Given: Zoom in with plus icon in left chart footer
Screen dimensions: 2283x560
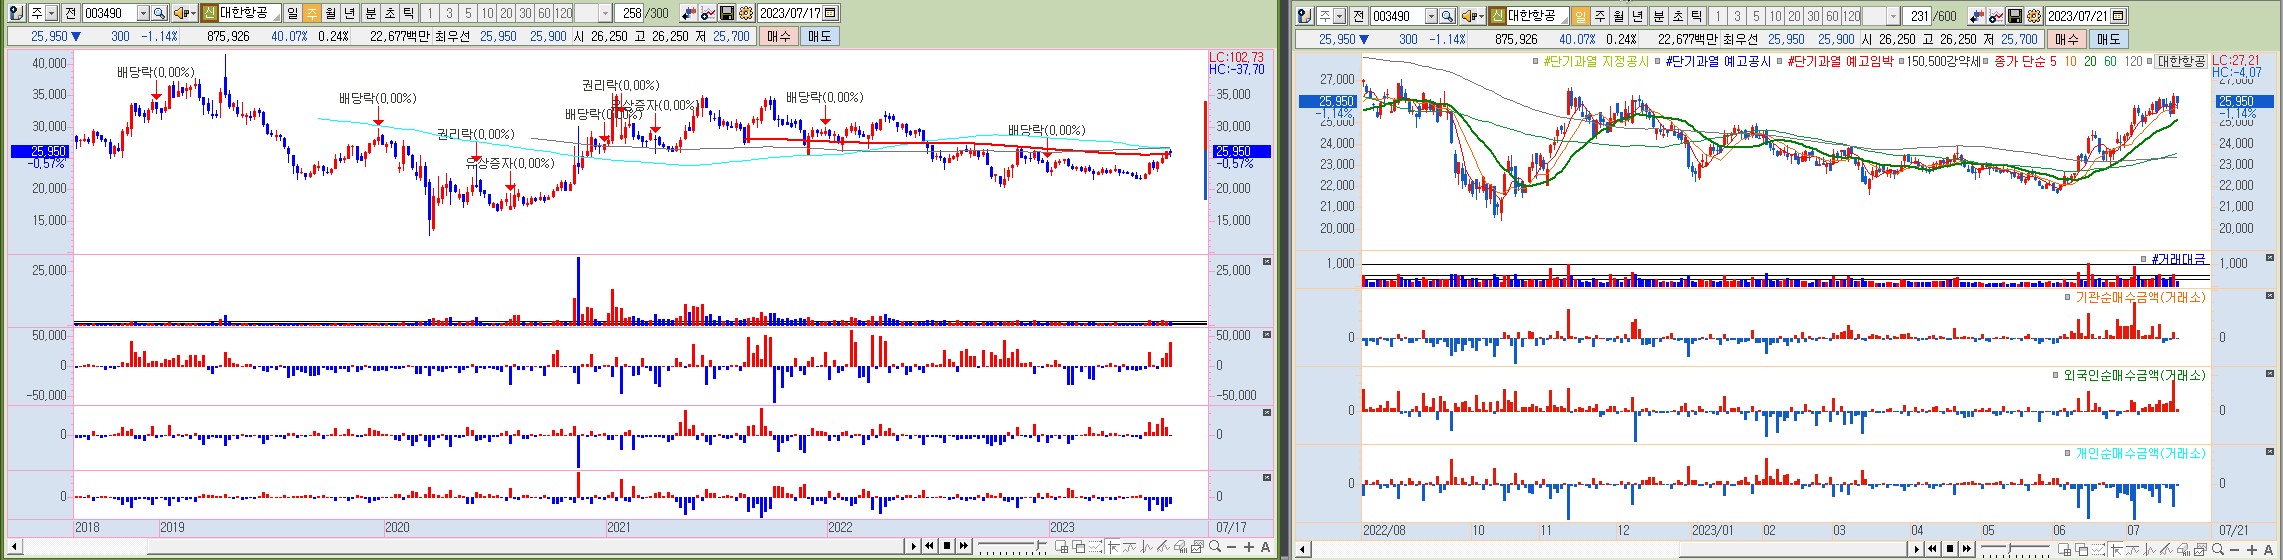Looking at the screenshot, I should click(1249, 547).
